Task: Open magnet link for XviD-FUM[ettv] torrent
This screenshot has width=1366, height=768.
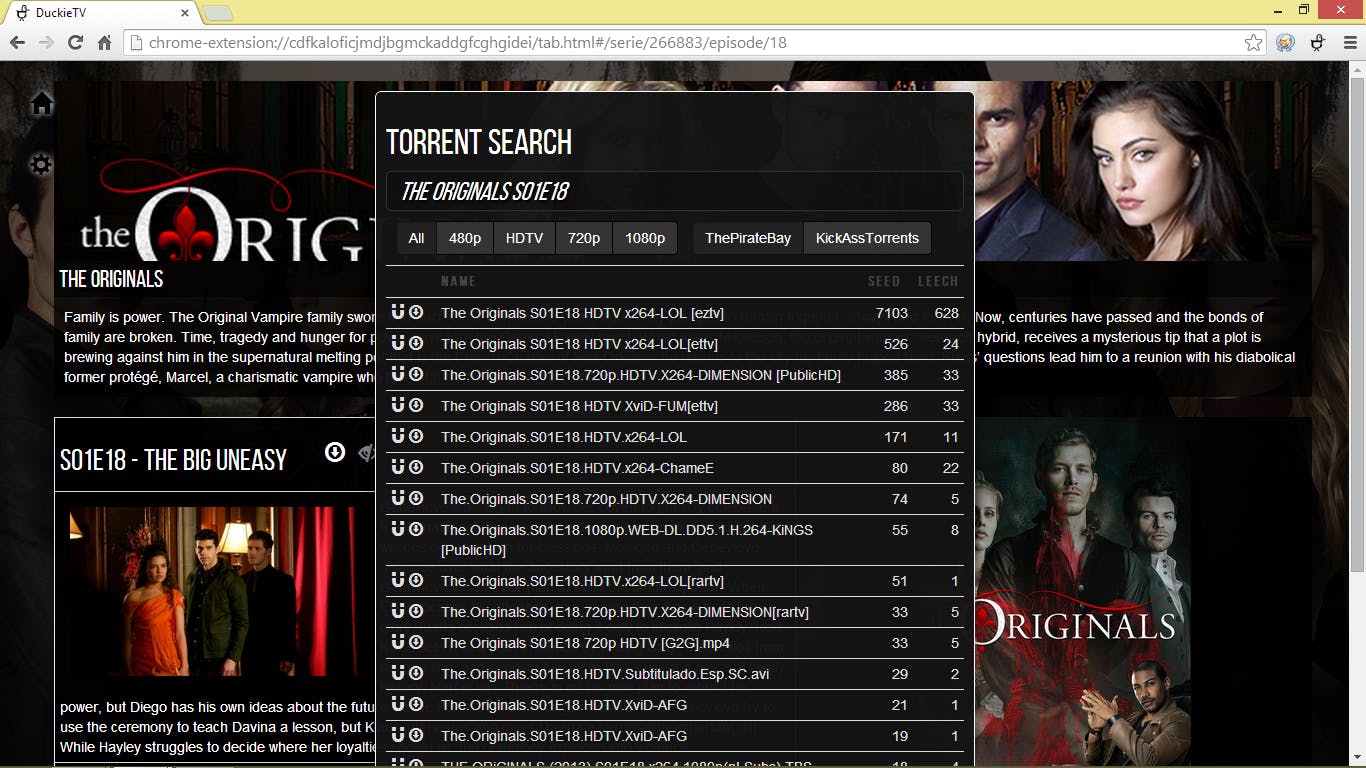Action: [397, 405]
